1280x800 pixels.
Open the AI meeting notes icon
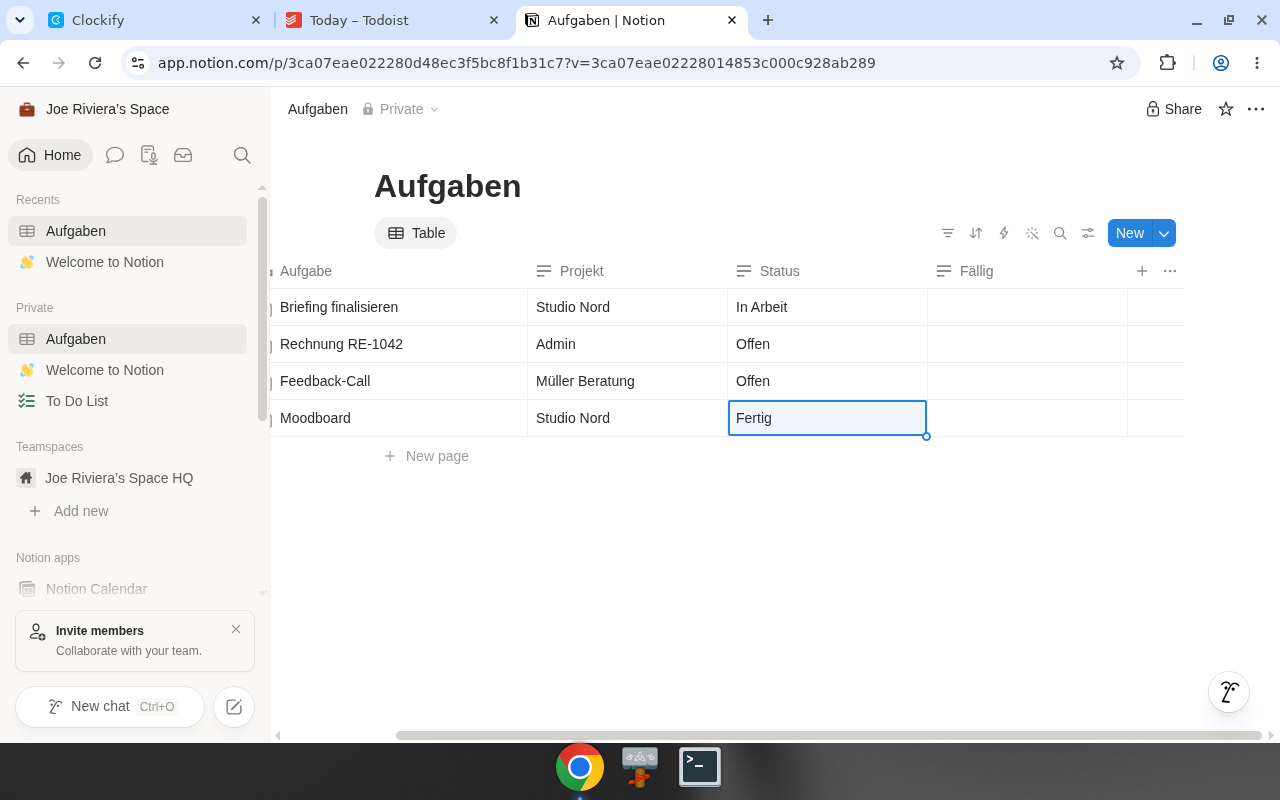click(149, 155)
